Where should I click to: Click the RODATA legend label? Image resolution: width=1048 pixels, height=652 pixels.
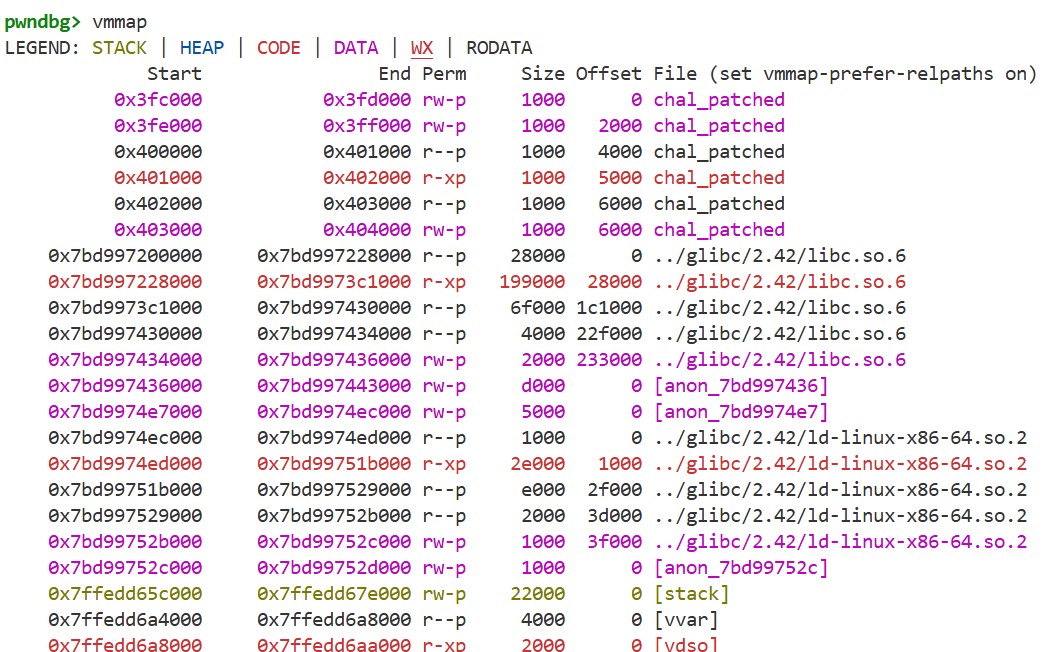click(499, 48)
